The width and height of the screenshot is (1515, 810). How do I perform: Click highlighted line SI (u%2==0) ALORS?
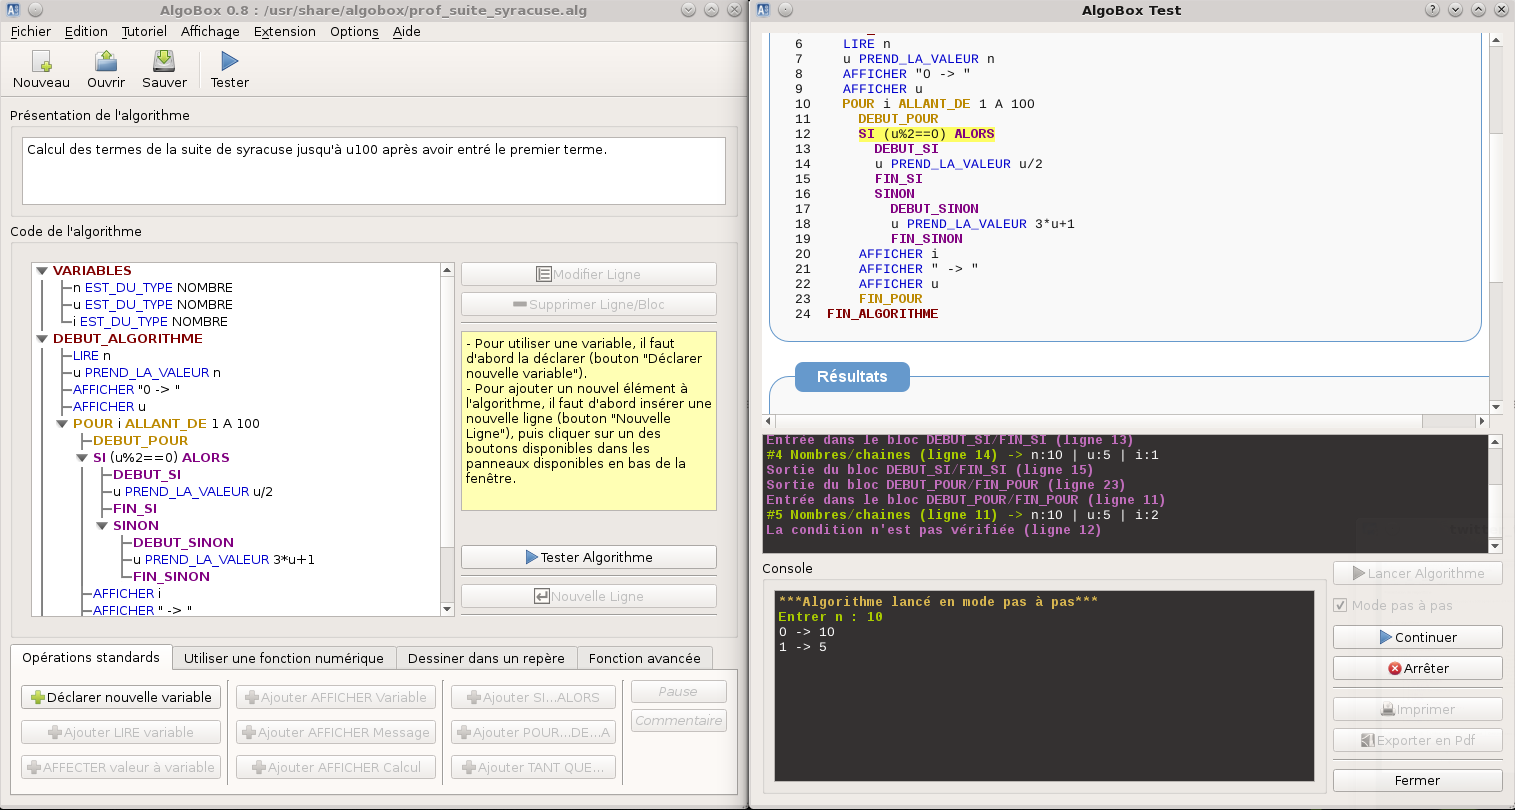[x=926, y=133]
